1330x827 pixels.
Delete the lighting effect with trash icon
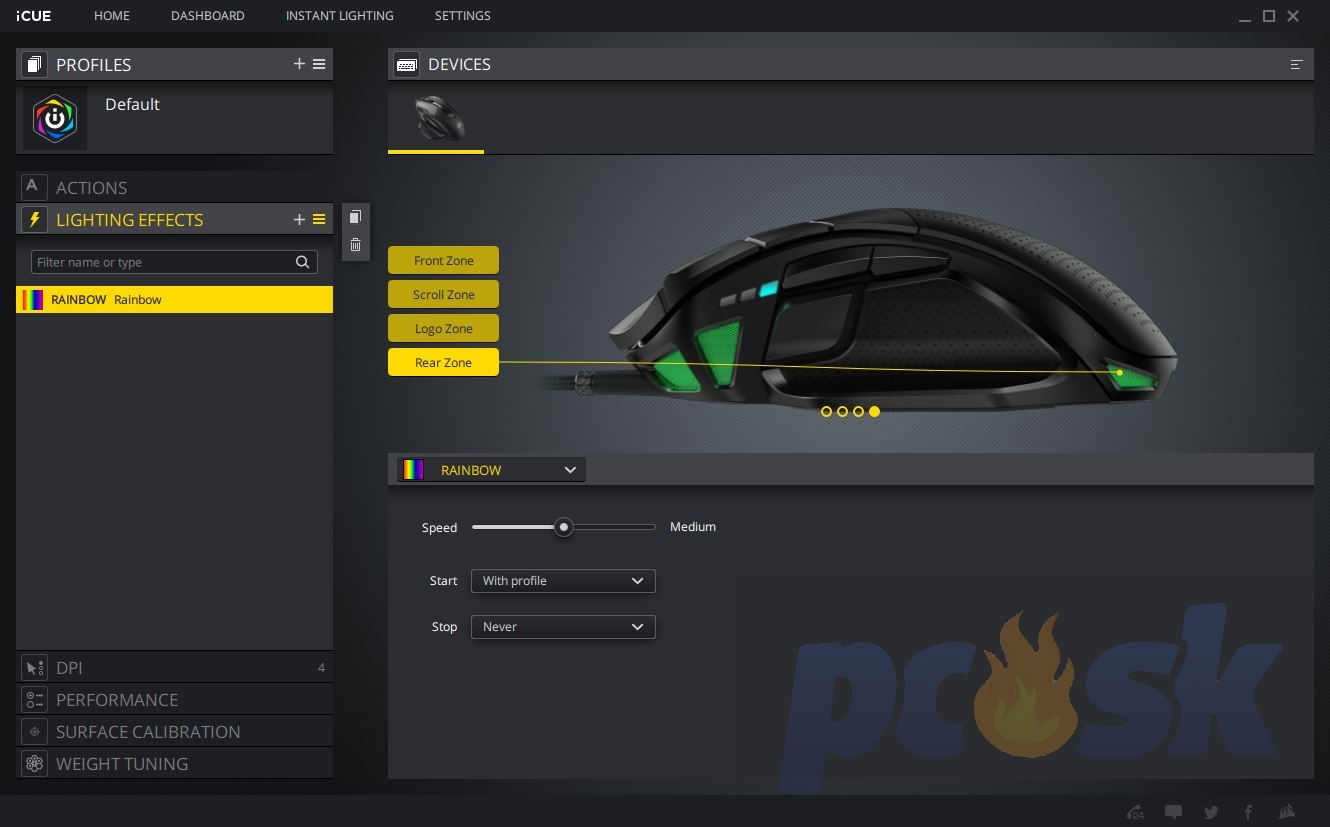tap(355, 245)
